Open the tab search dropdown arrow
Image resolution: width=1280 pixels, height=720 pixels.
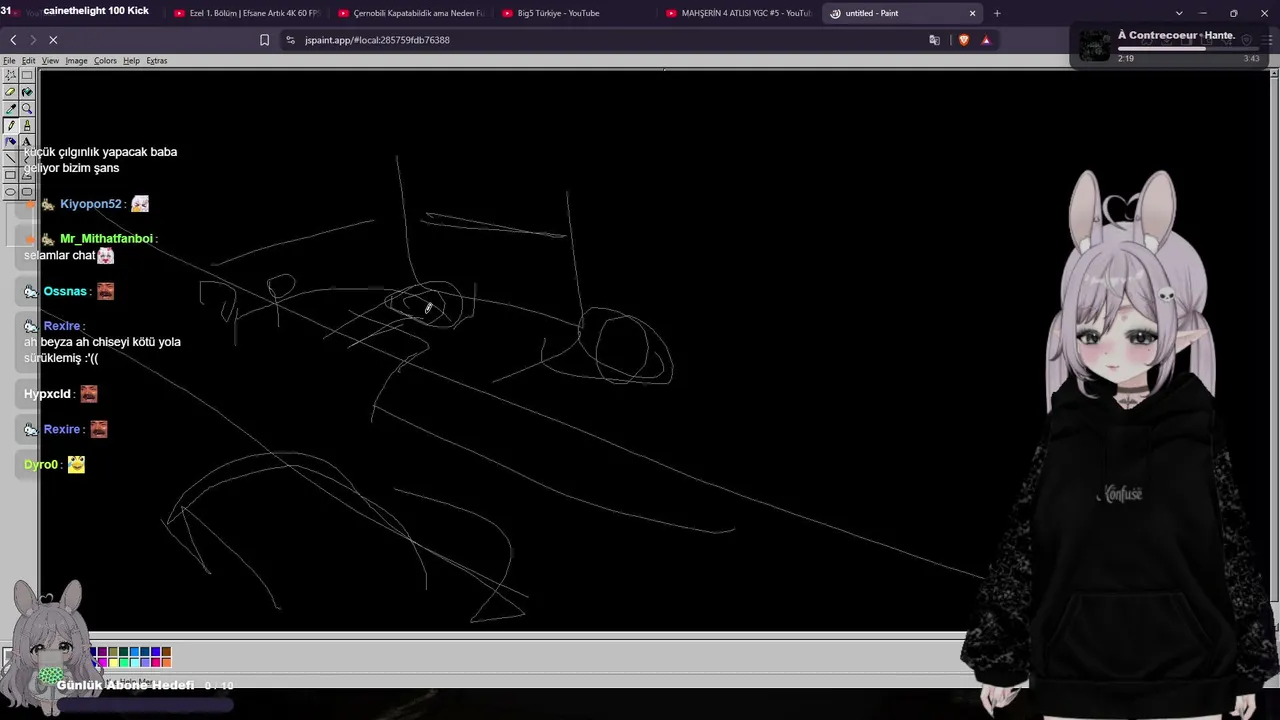1179,13
